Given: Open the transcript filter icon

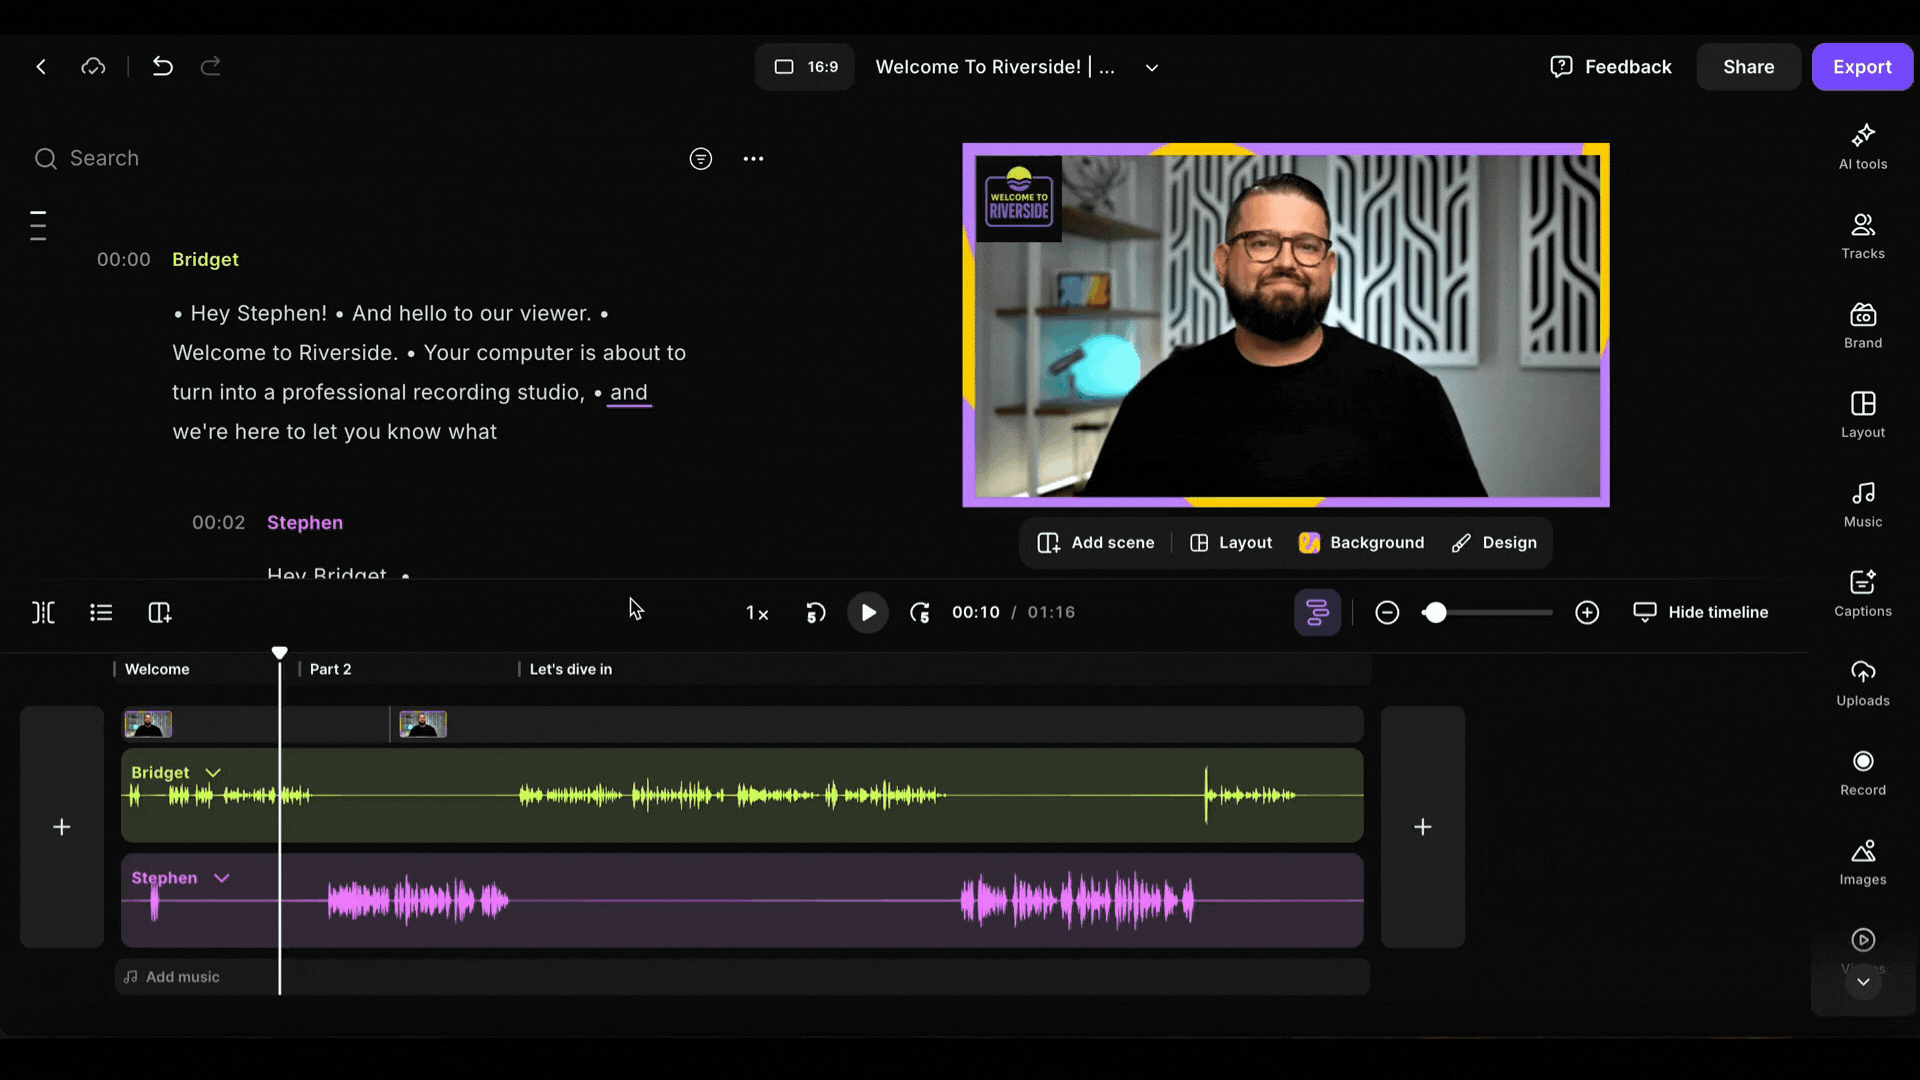Looking at the screenshot, I should click(x=700, y=158).
